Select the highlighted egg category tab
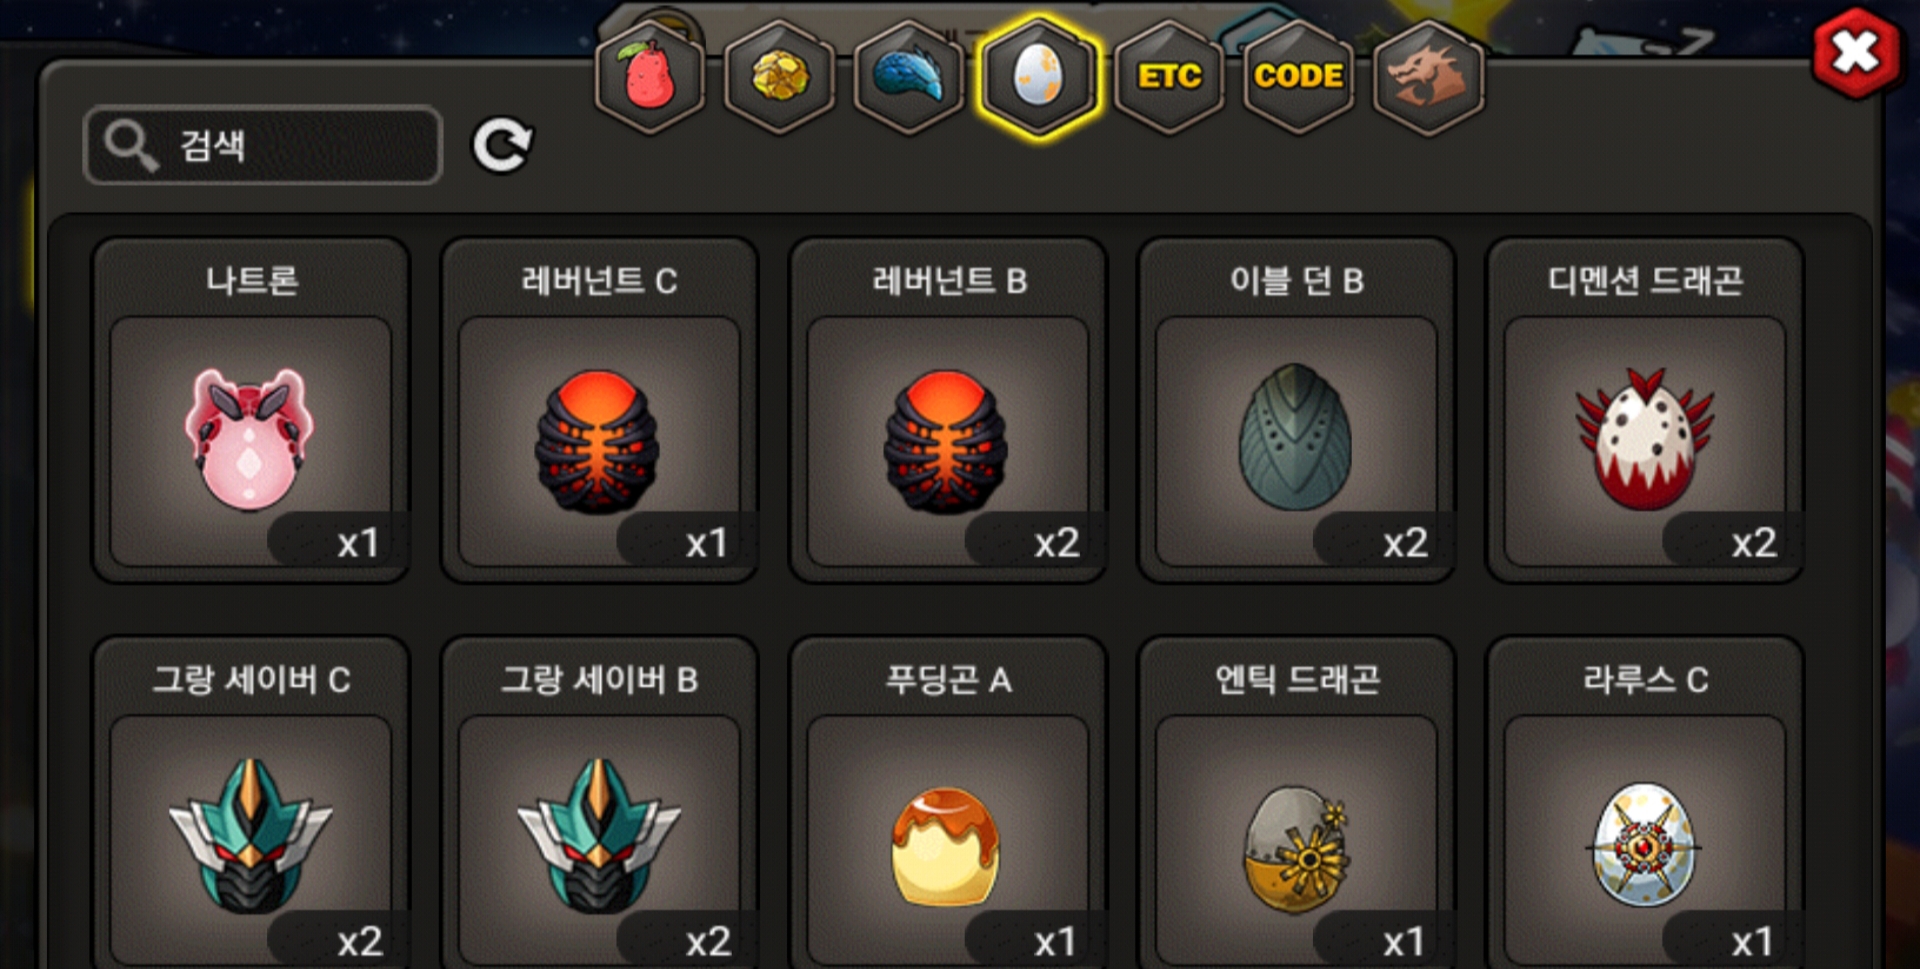Image resolution: width=1920 pixels, height=969 pixels. point(1039,76)
